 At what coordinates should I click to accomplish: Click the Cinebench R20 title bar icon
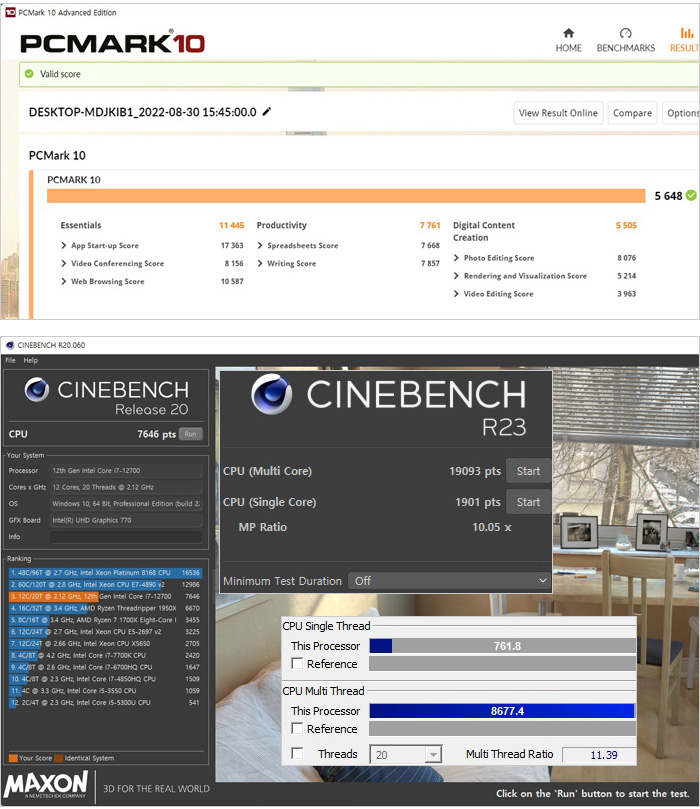(x=10, y=345)
